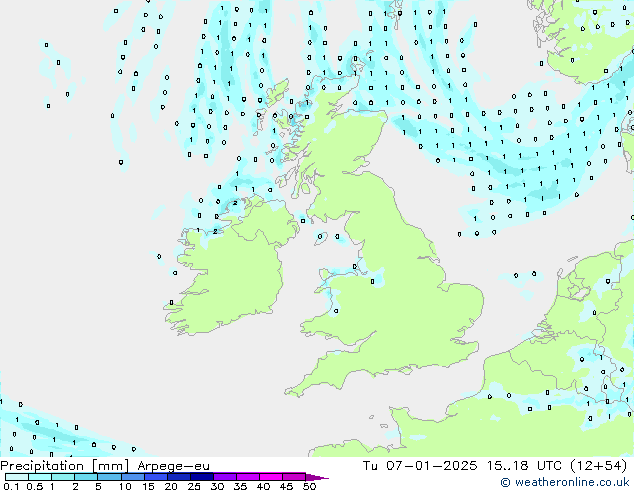Select the 10–15 mm legend color swatch
This screenshot has width=634, height=490.
click(x=133, y=477)
